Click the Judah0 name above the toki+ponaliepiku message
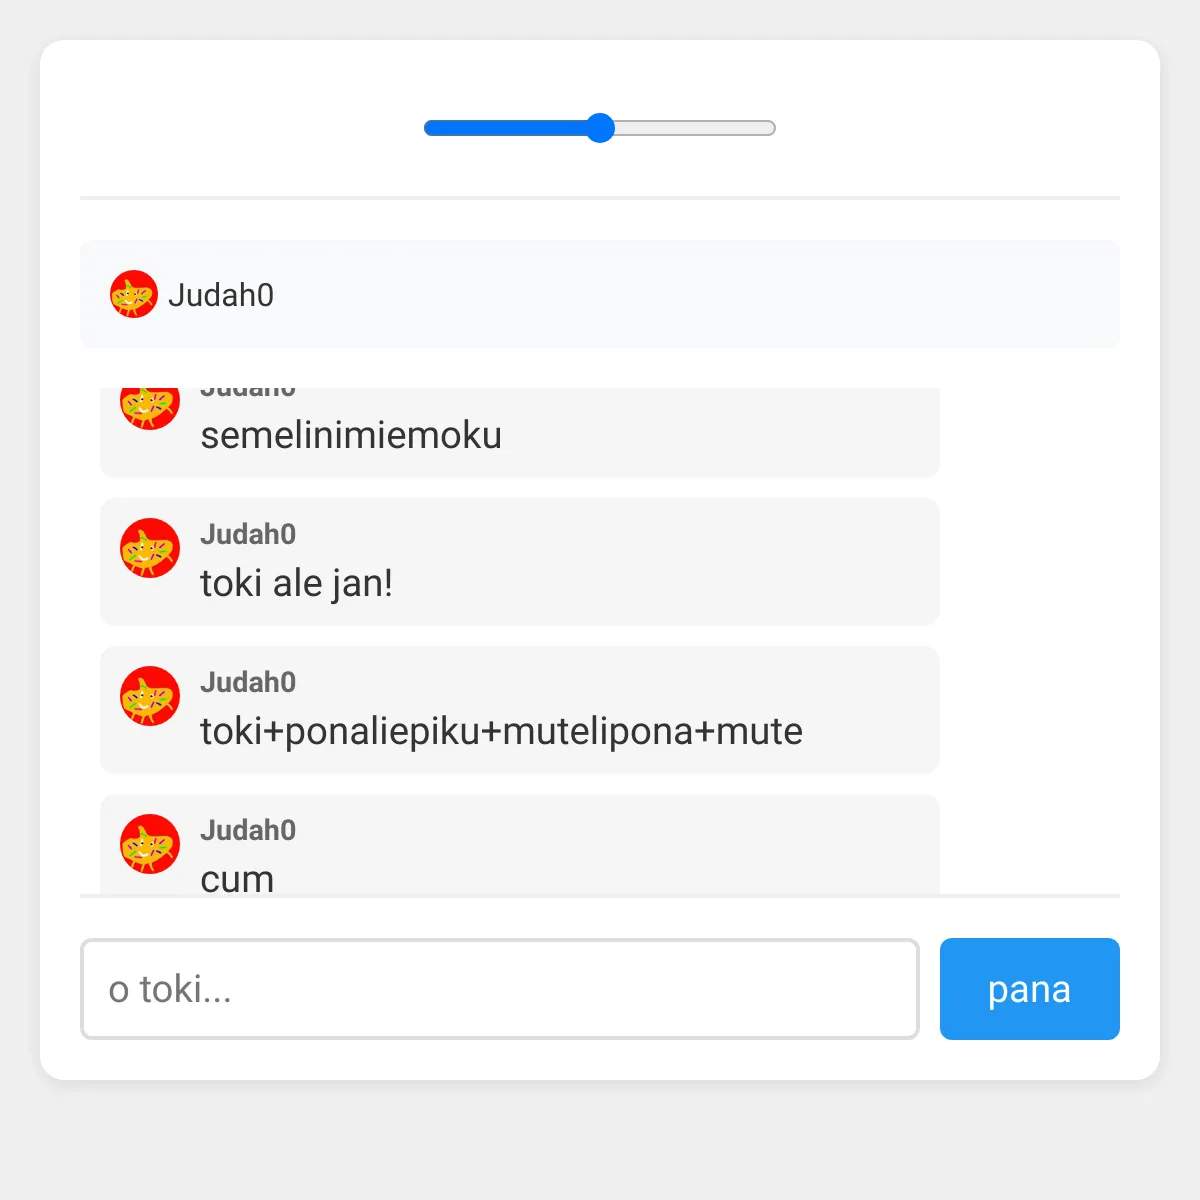 click(x=248, y=682)
